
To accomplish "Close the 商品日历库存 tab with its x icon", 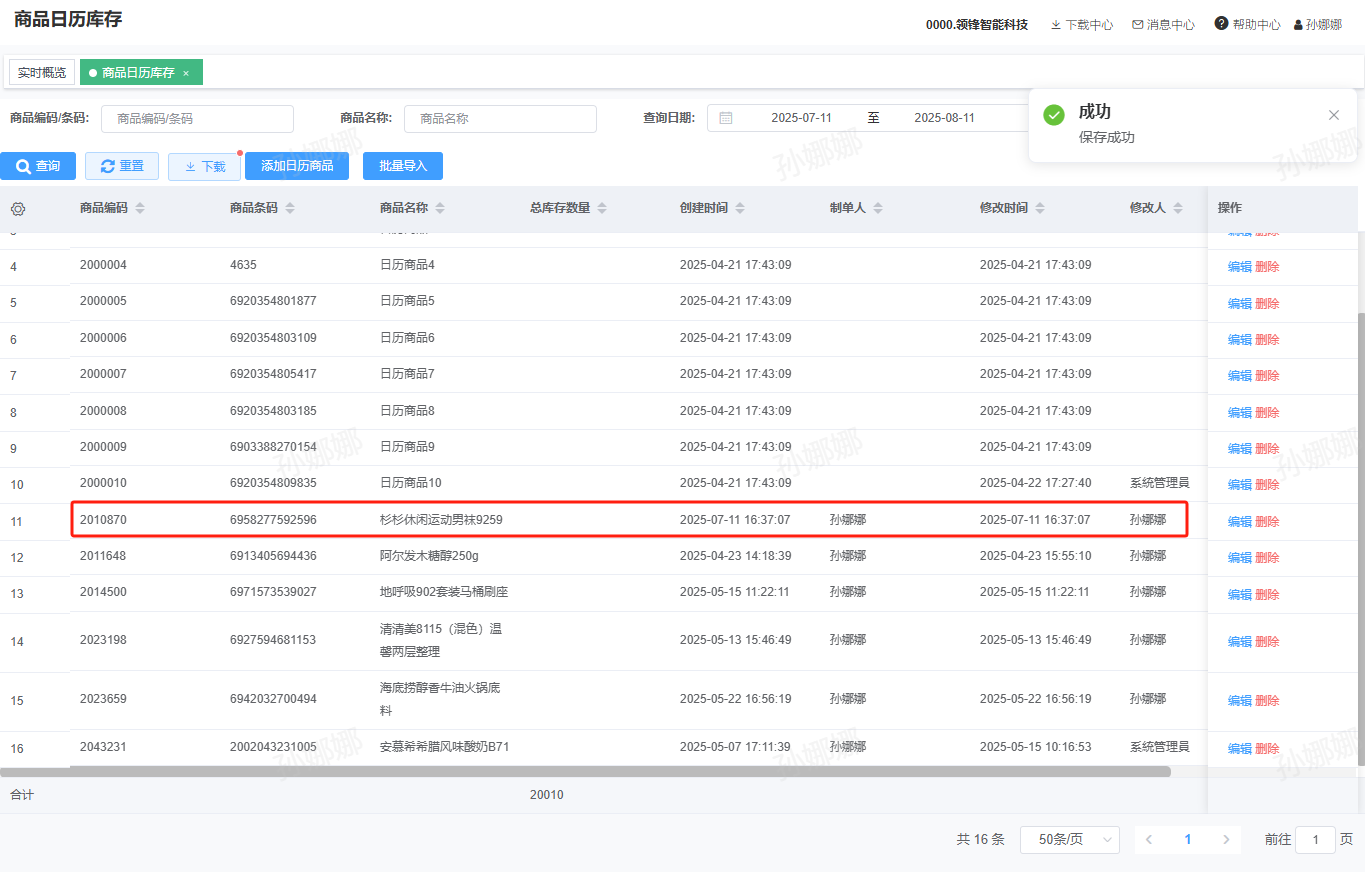I will [x=186, y=73].
